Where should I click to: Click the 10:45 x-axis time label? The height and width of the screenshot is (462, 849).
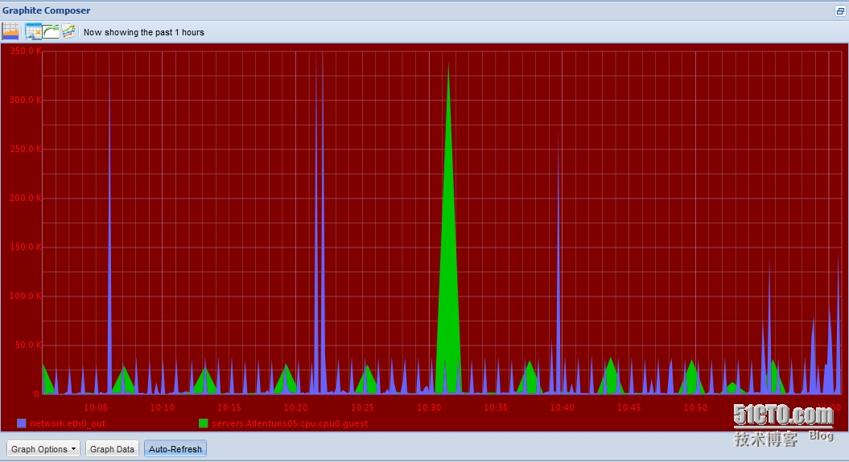pos(629,407)
